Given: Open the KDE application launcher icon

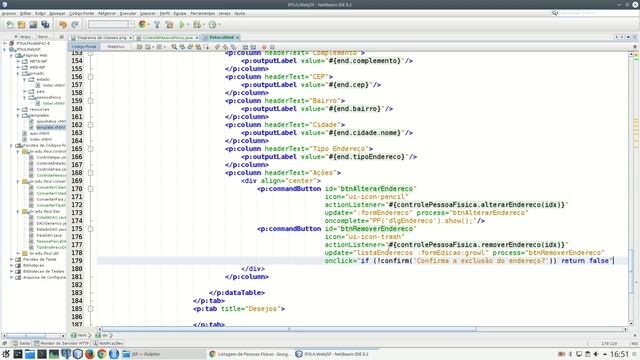Looking at the screenshot, I should point(6,354).
